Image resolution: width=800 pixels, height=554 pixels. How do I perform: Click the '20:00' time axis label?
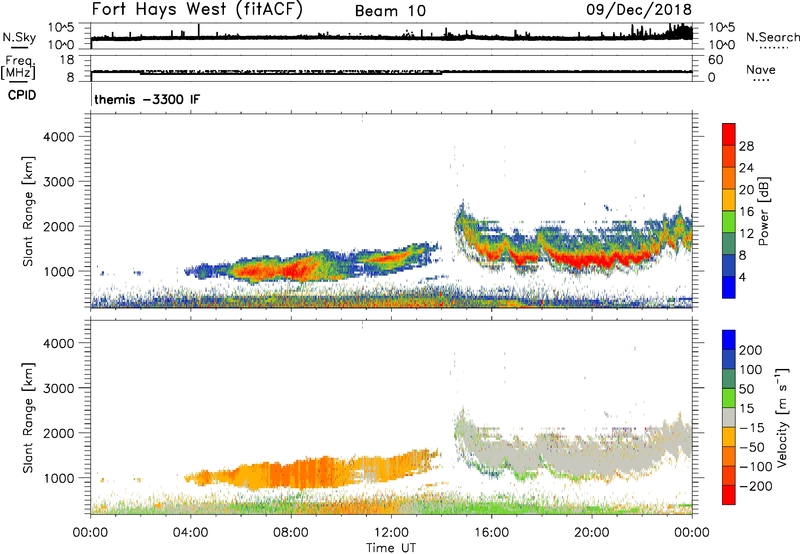pyautogui.click(x=592, y=533)
